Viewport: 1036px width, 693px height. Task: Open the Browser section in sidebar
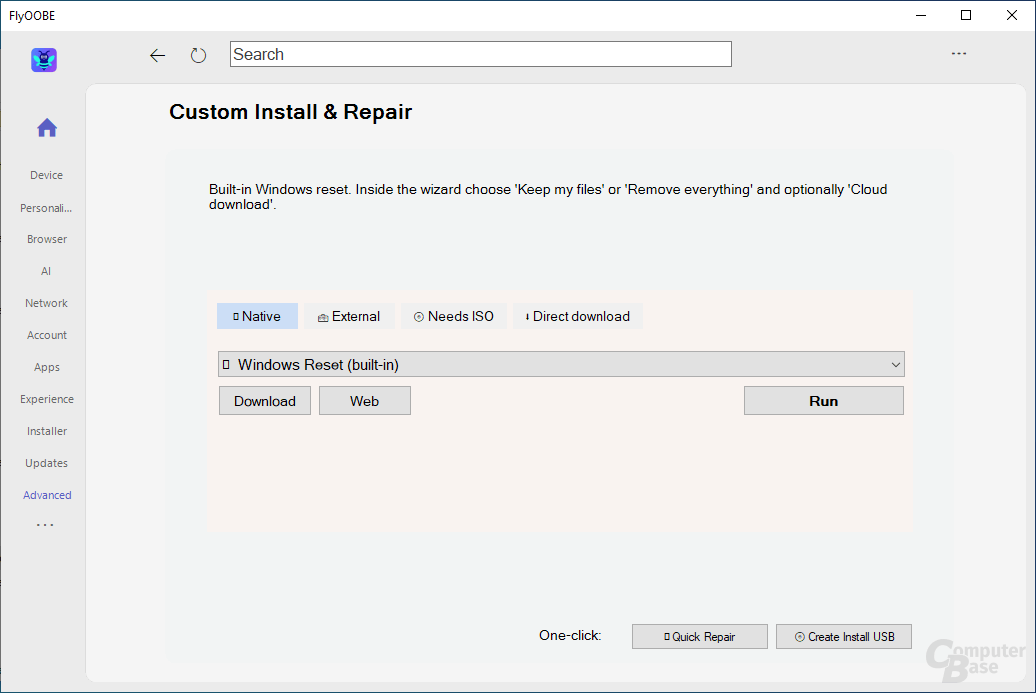[47, 239]
